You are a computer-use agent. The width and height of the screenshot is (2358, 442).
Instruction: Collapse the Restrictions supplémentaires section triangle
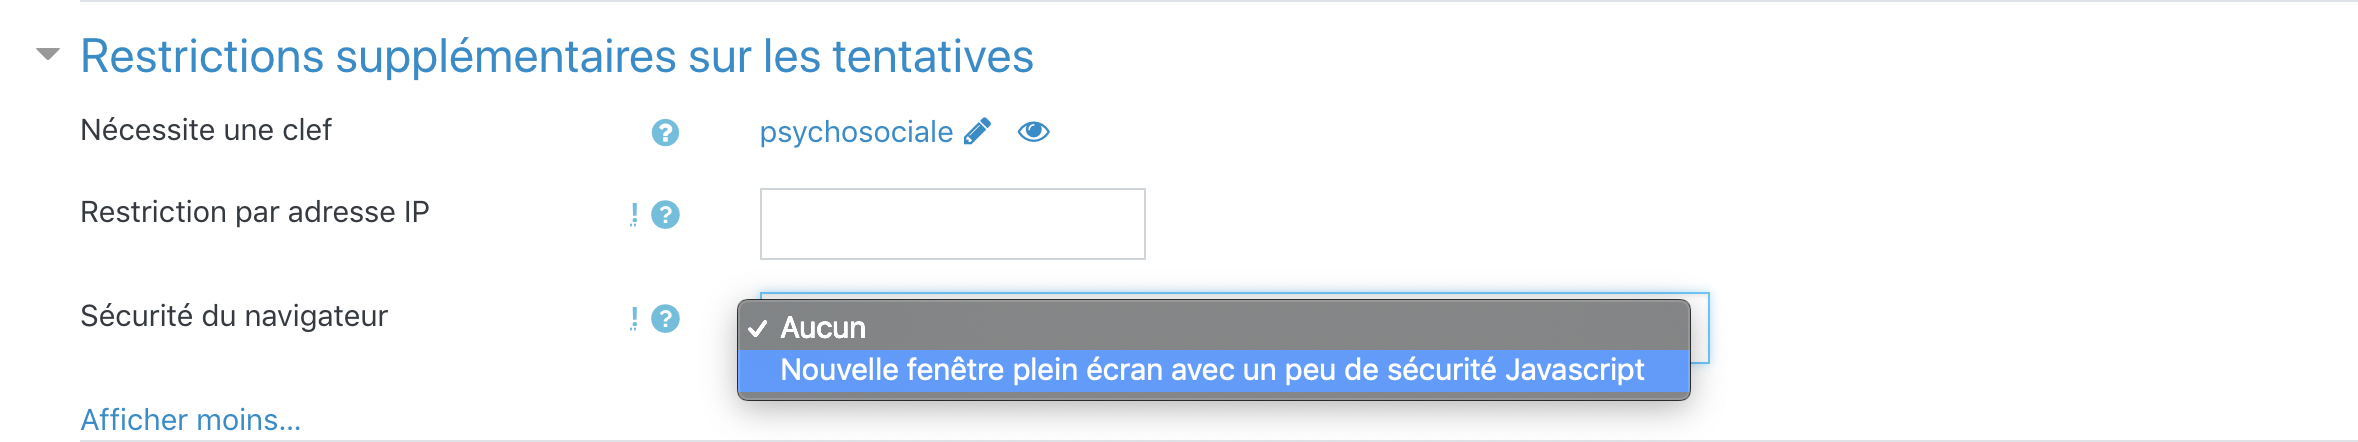coord(47,54)
